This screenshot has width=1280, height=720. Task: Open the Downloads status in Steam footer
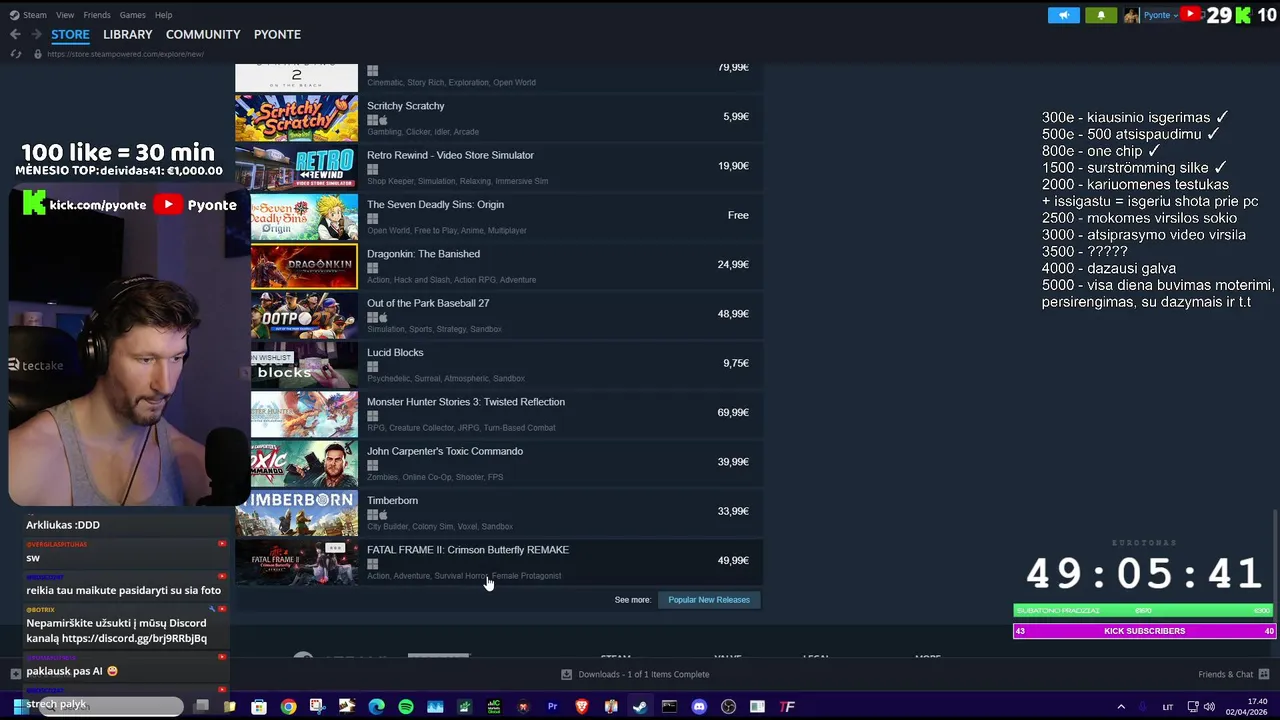tap(644, 674)
